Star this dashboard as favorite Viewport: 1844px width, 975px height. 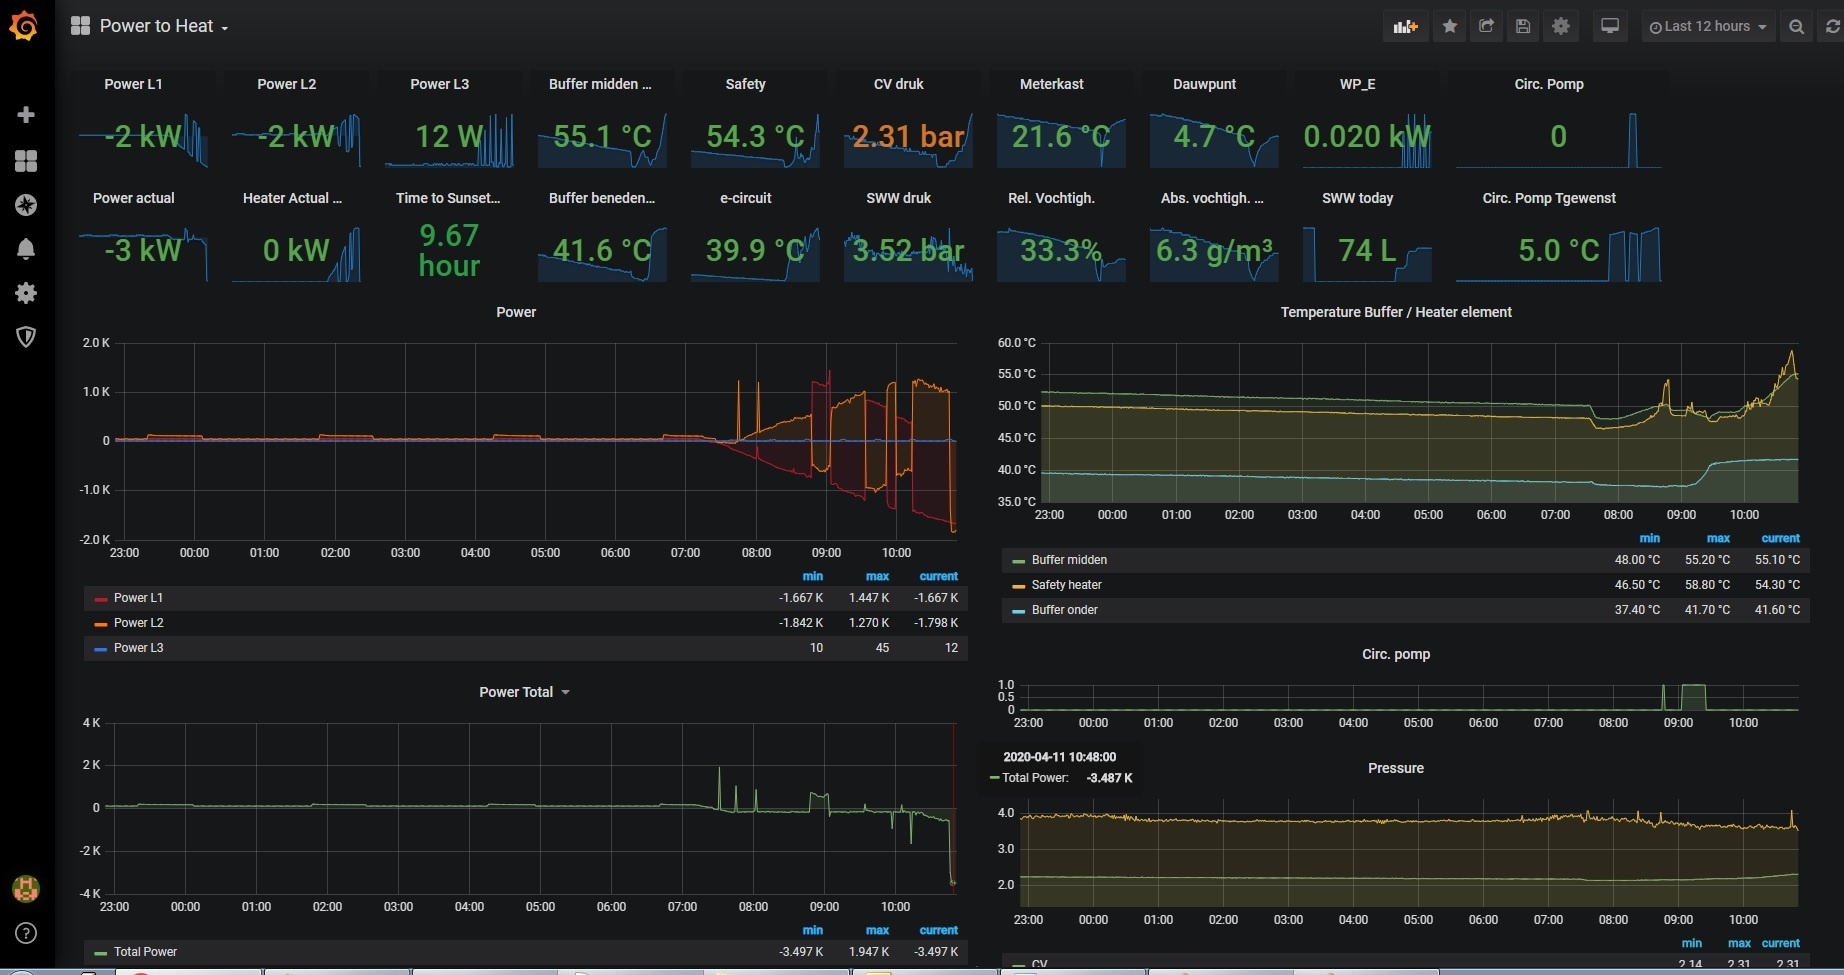[1450, 27]
